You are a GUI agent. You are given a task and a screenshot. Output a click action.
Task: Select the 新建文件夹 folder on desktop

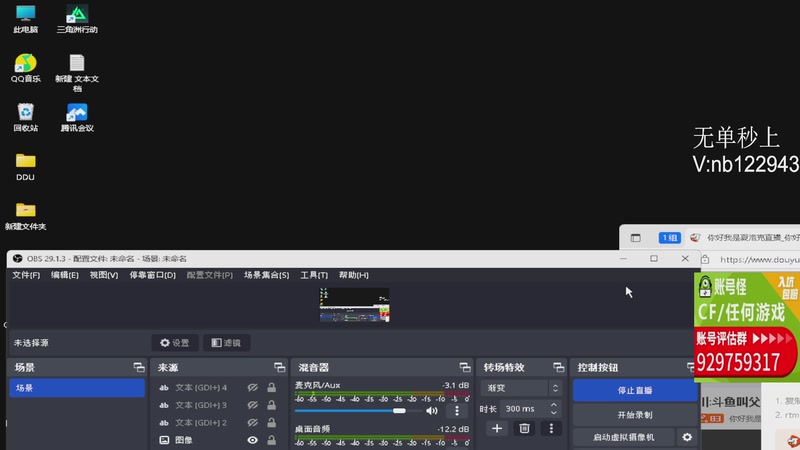pos(26,216)
